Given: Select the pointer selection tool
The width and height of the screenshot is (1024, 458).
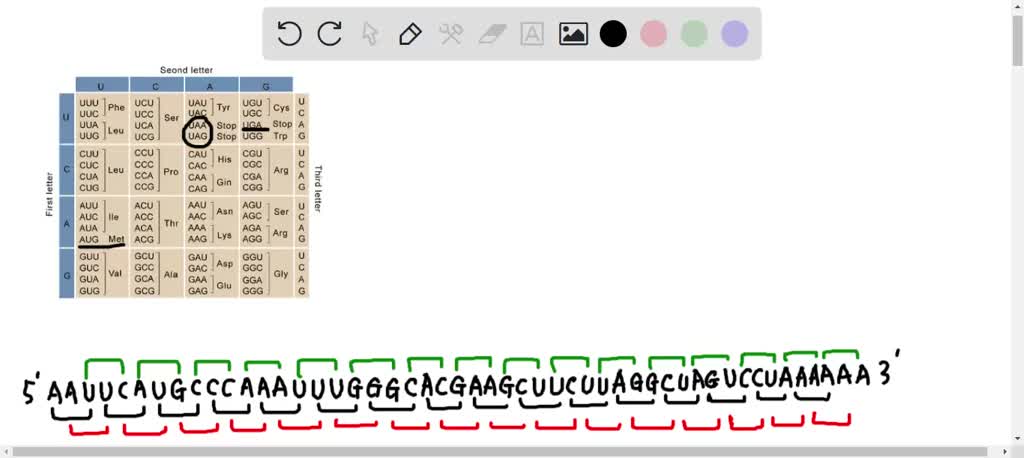Looking at the screenshot, I should 370,34.
